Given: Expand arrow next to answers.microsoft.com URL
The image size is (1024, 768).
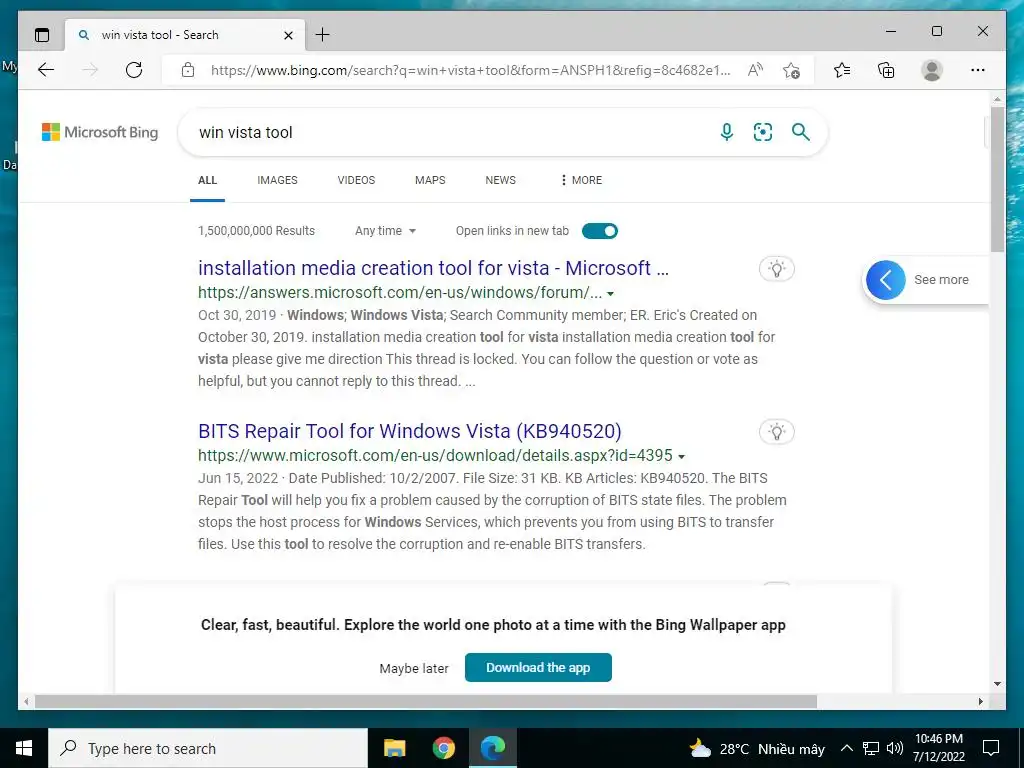Looking at the screenshot, I should (610, 294).
